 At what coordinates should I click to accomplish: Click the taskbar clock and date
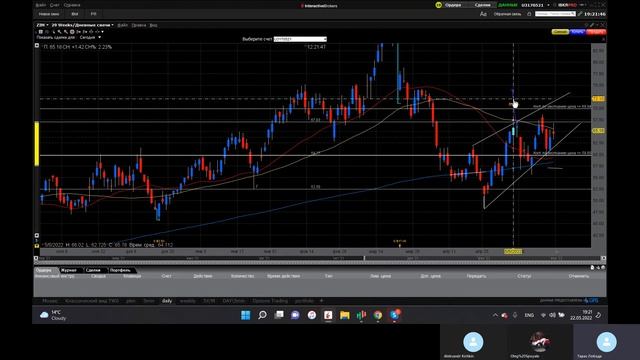[581, 315]
